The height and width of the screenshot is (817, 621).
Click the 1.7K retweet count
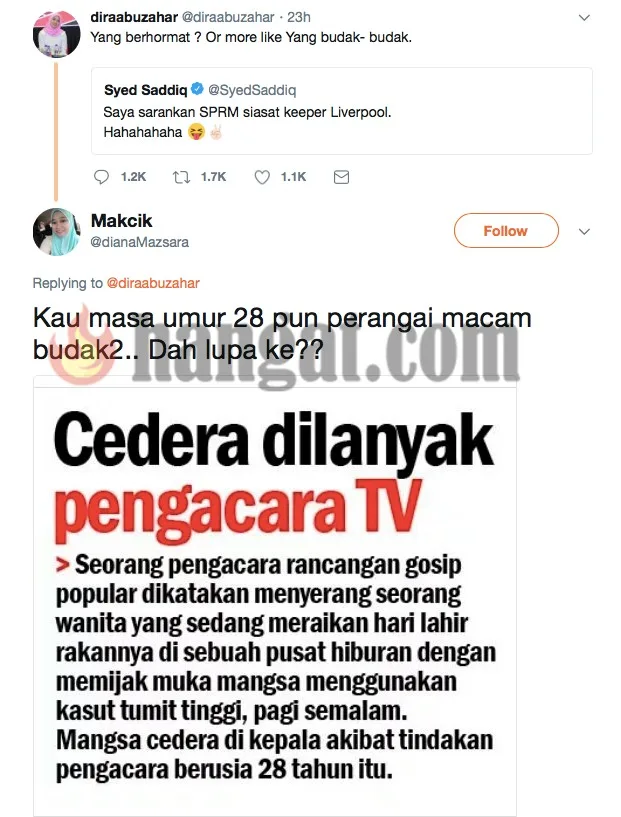213,177
